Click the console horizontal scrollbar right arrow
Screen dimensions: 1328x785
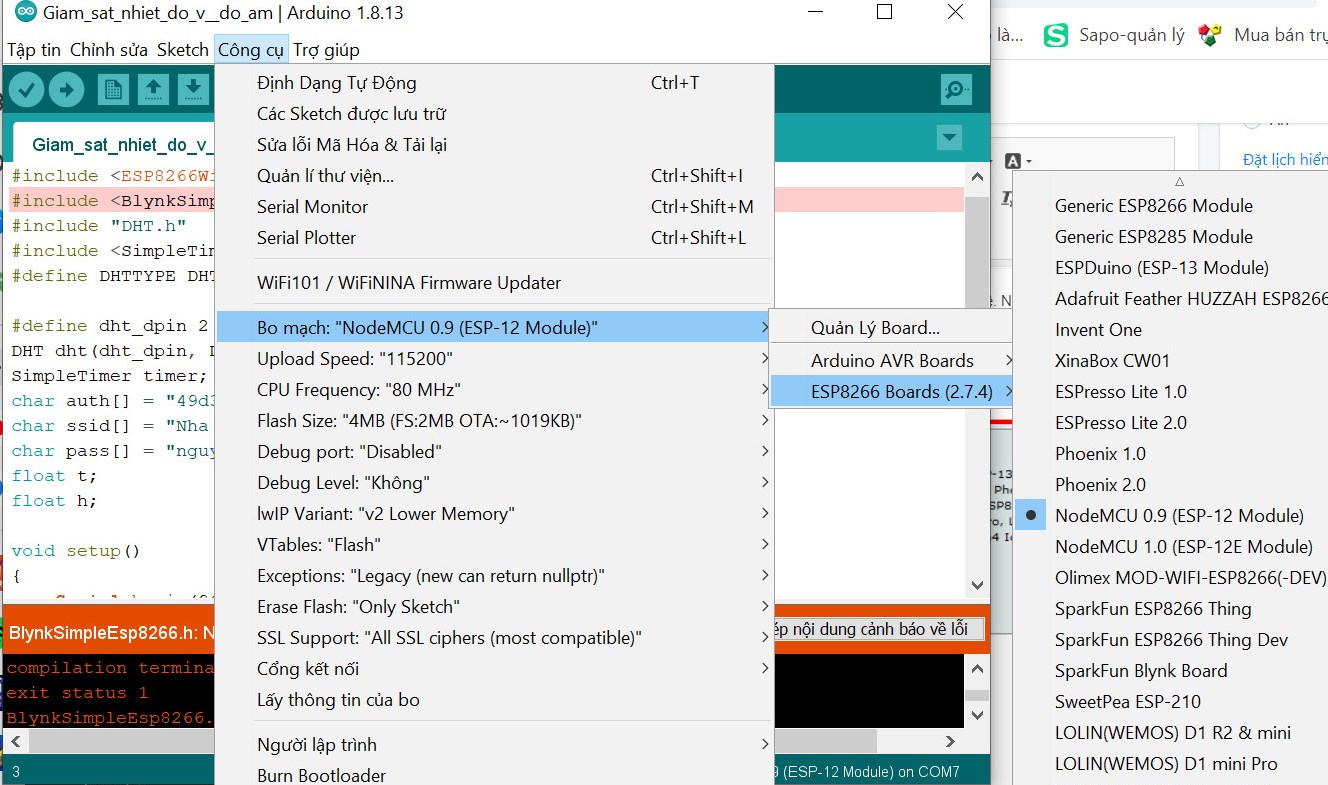952,741
